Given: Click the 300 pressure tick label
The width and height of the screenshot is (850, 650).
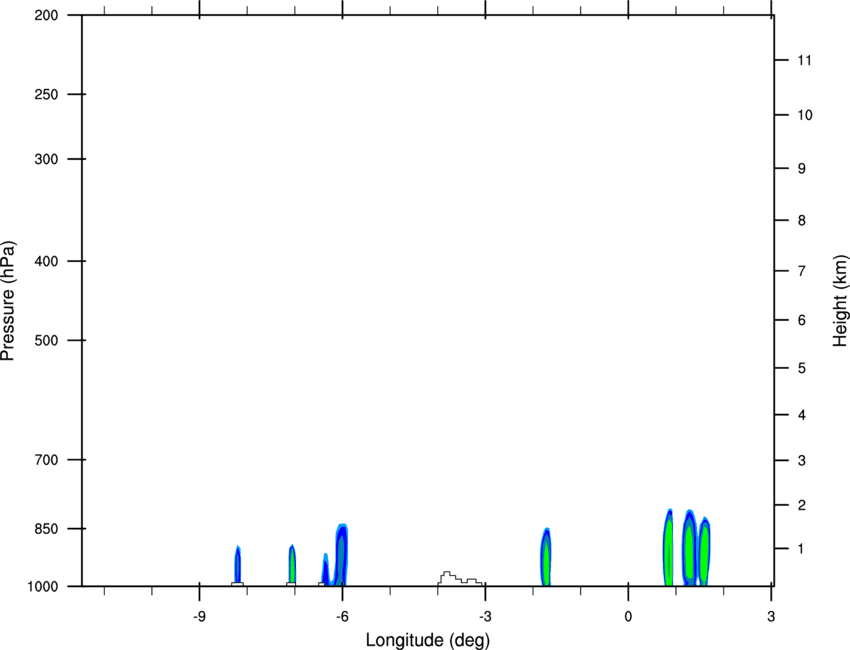Looking at the screenshot, I should coord(46,159).
